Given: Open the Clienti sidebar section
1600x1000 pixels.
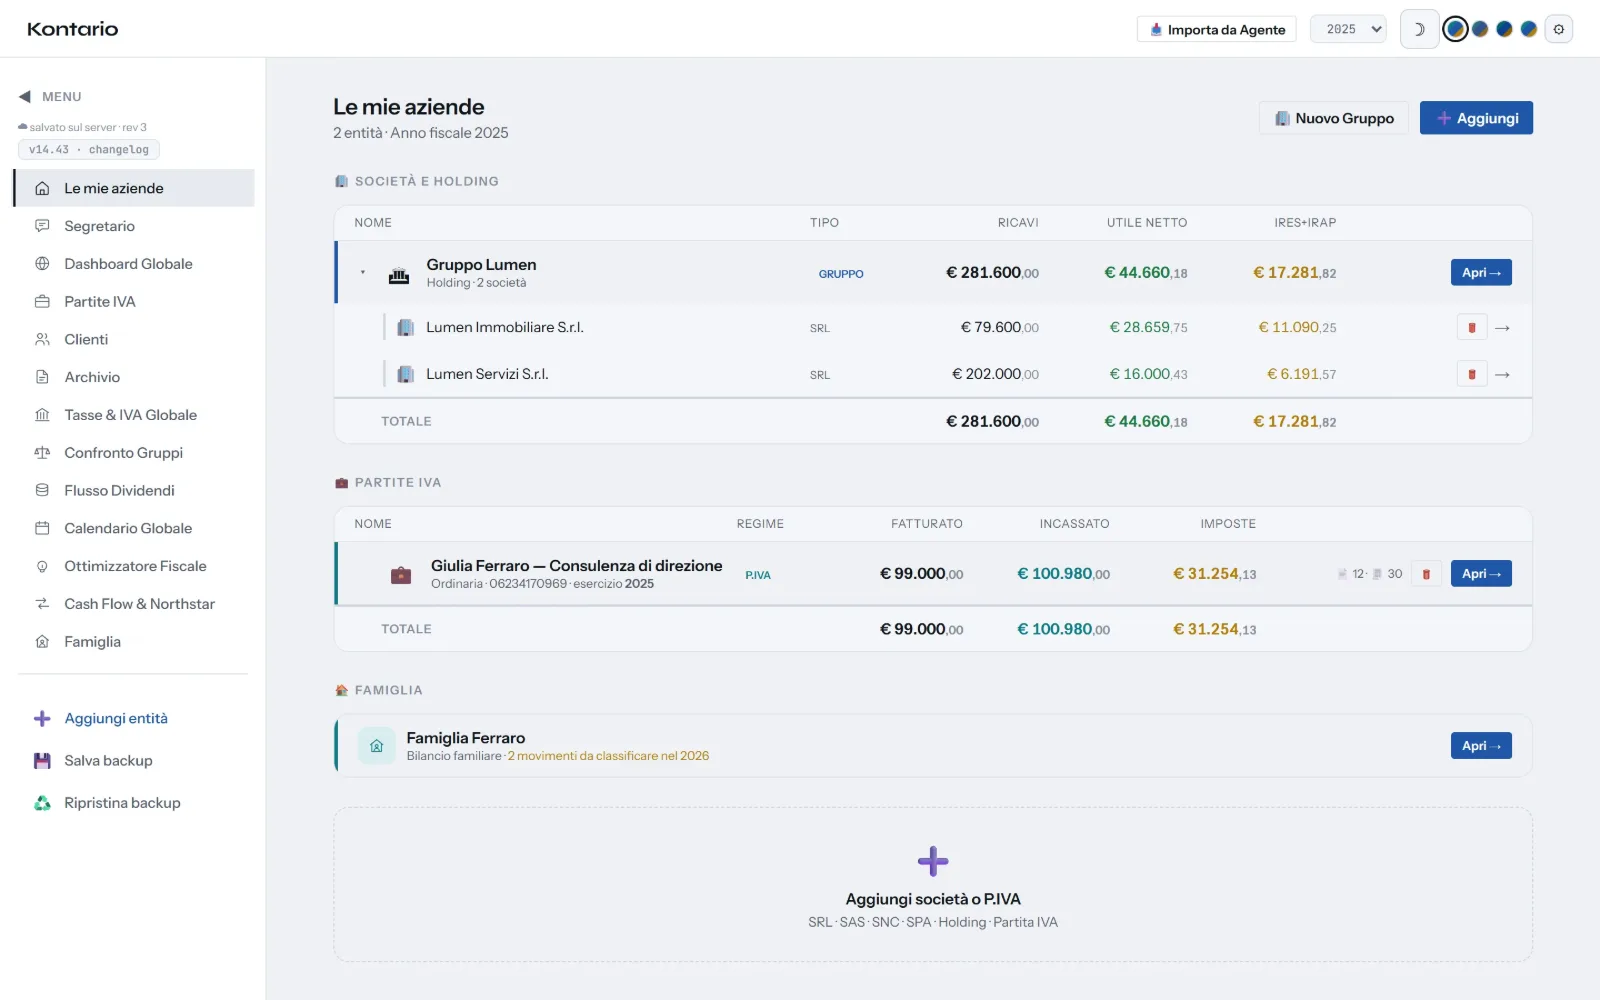Looking at the screenshot, I should click(134, 340).
